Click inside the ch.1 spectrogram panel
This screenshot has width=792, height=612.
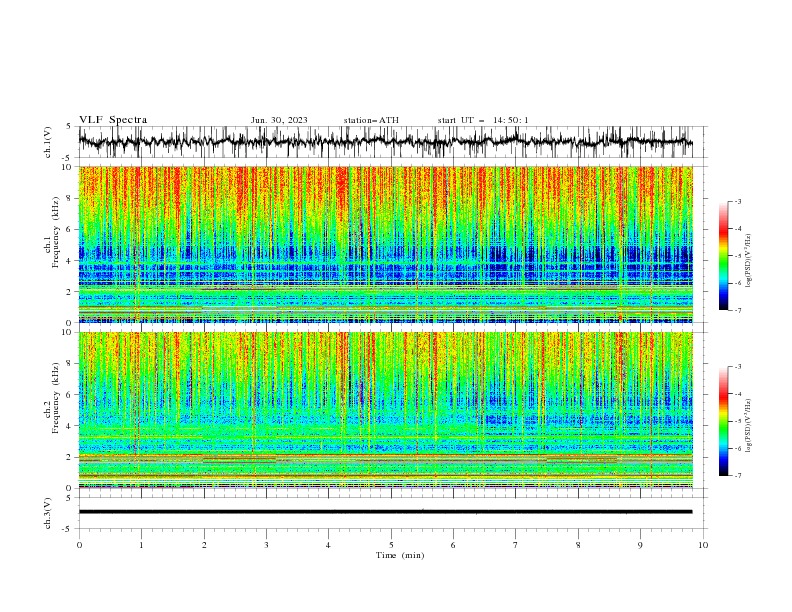[385, 244]
